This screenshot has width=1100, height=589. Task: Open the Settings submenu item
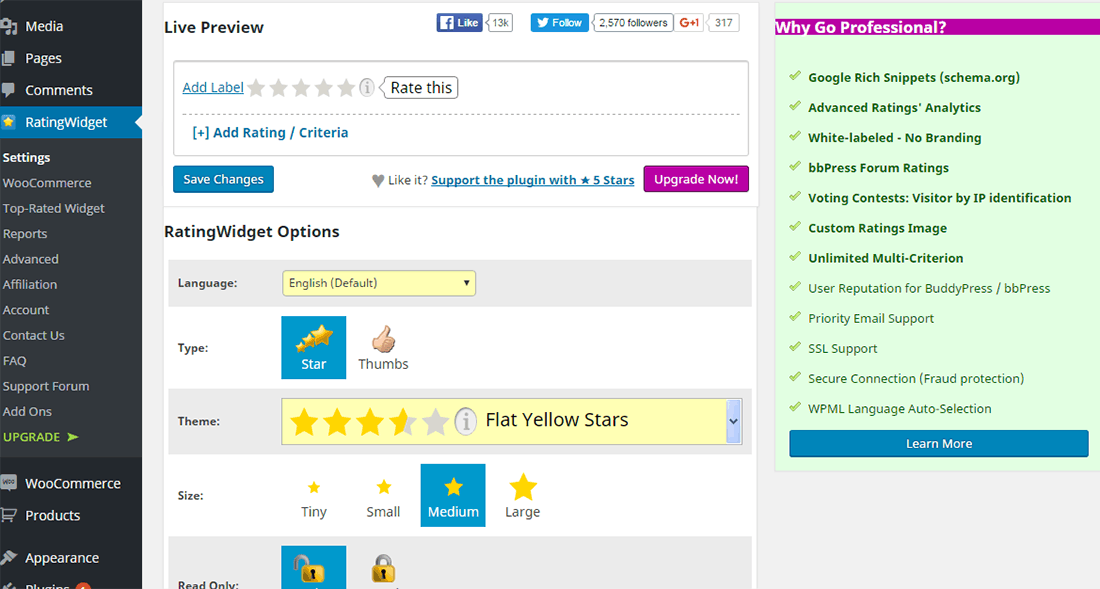pos(27,157)
